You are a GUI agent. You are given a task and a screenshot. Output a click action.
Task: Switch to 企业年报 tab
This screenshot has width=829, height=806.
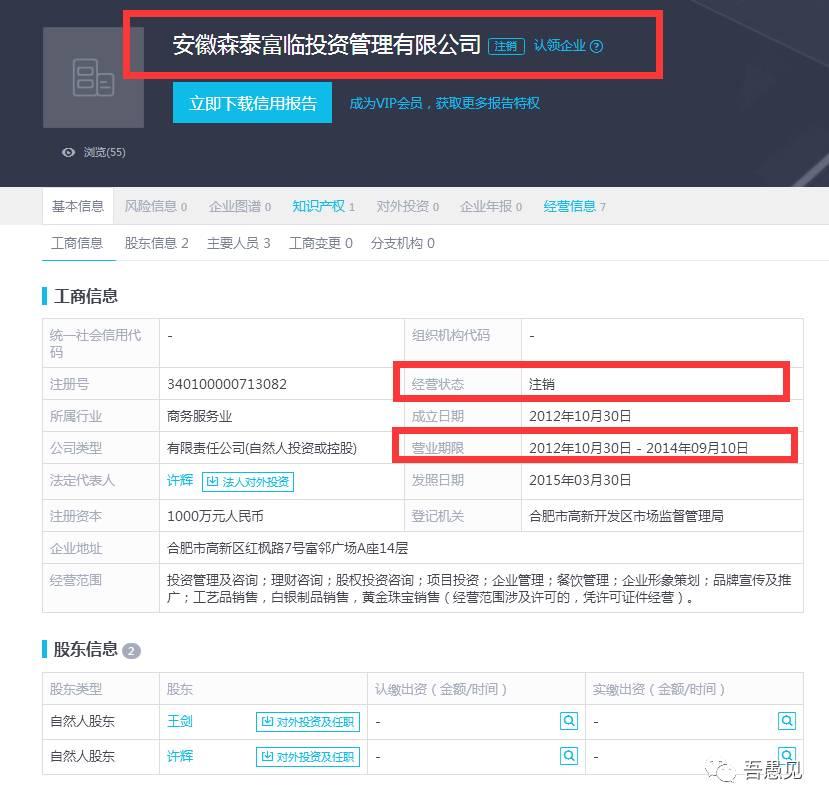point(491,206)
